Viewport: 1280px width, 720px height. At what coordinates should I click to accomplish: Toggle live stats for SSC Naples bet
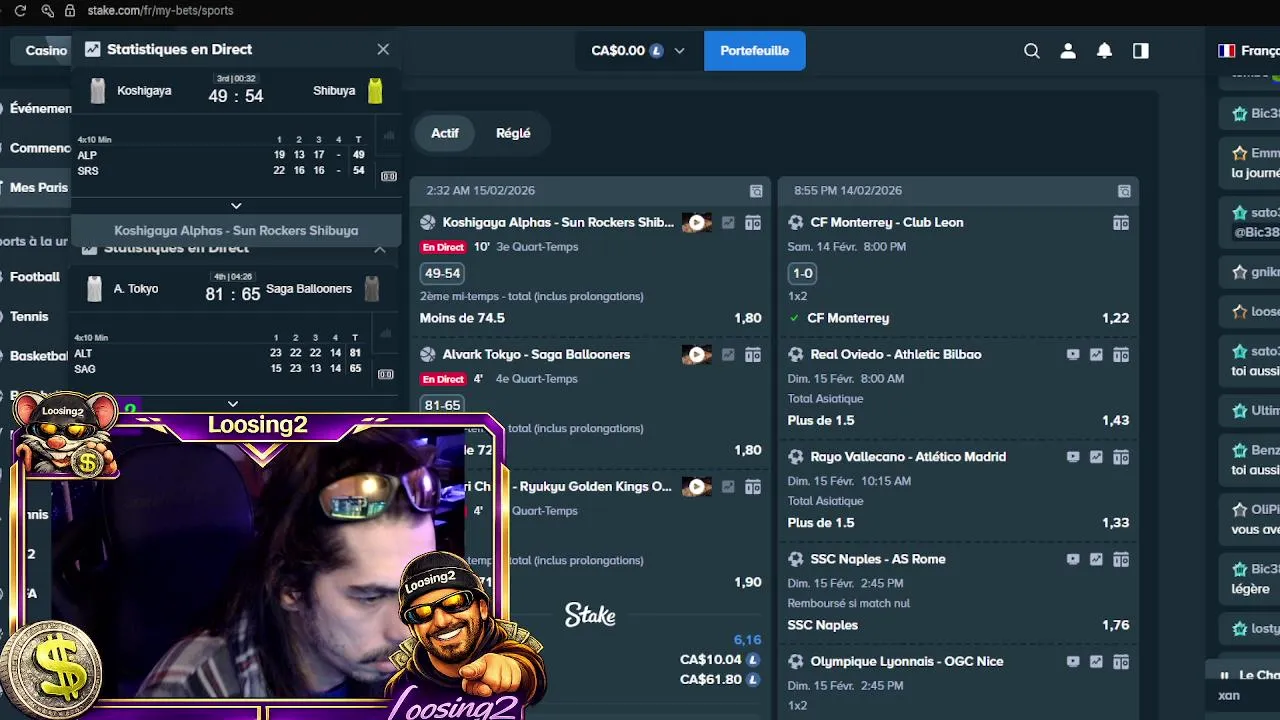pyautogui.click(x=1096, y=559)
